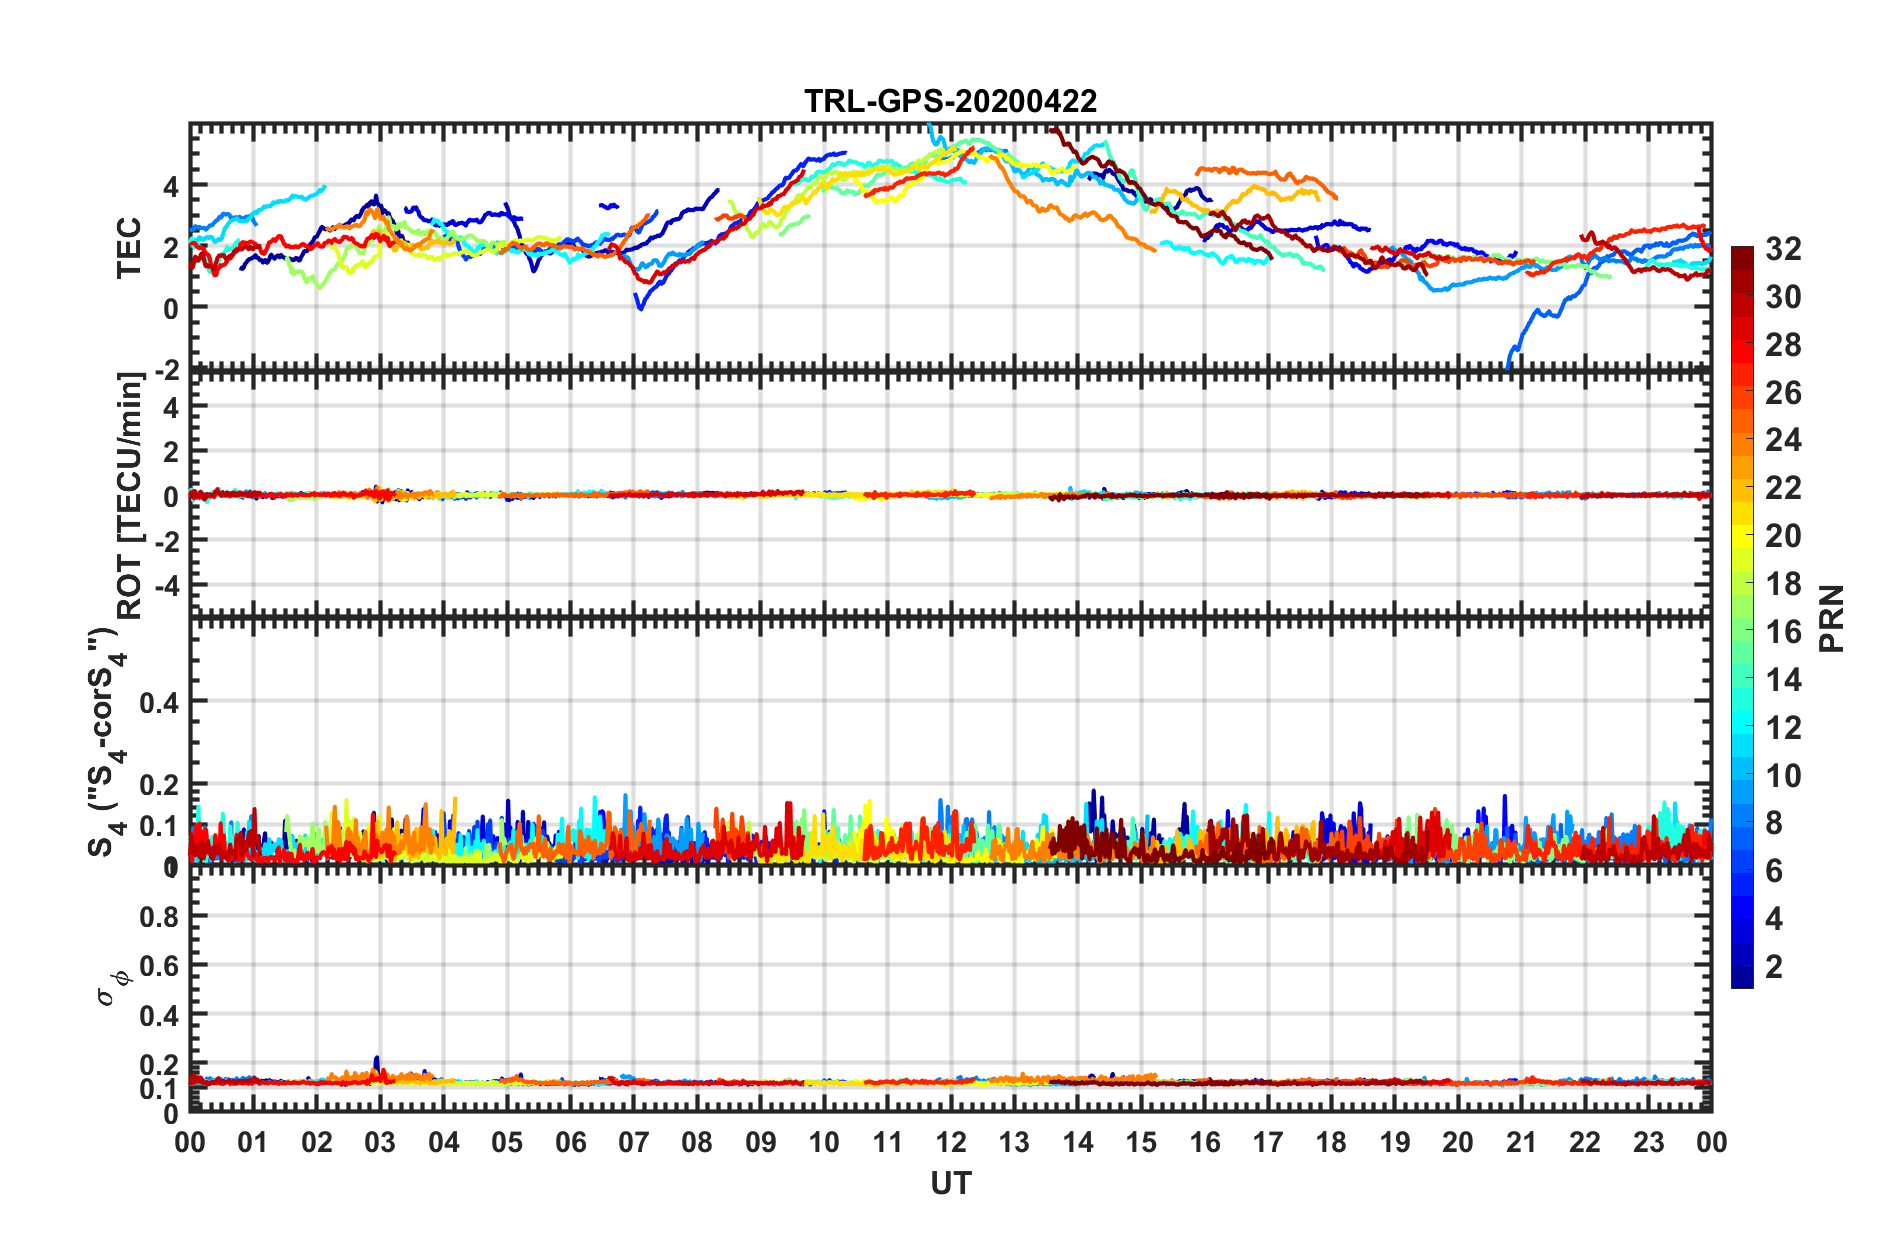Click PRN colorbar tick label 8
This screenshot has width=1902, height=1236.
pyautogui.click(x=1774, y=823)
